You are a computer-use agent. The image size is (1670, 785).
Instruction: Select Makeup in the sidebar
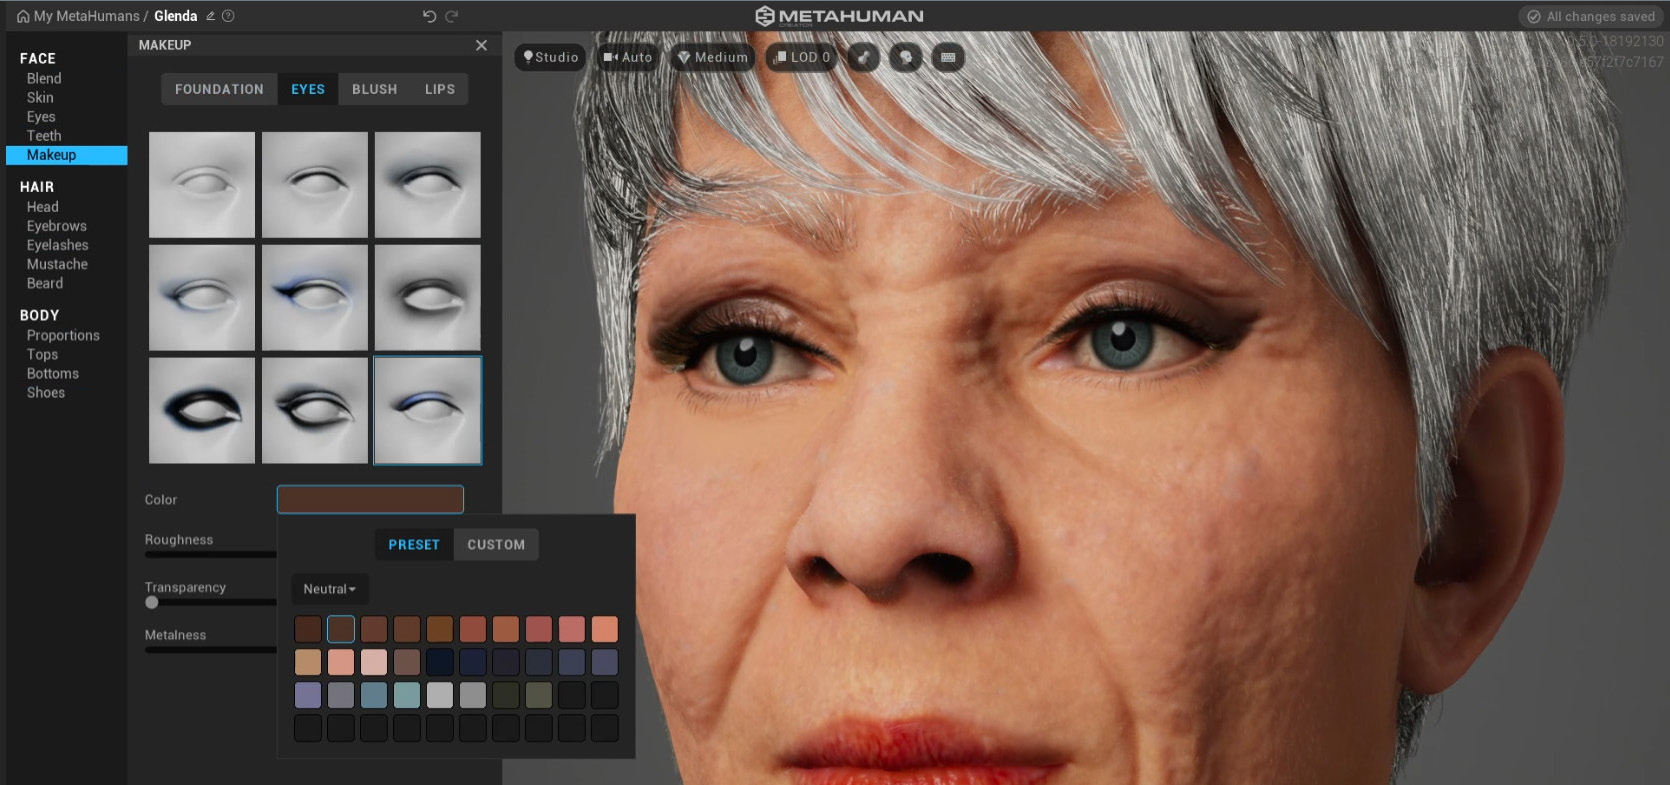coord(66,155)
